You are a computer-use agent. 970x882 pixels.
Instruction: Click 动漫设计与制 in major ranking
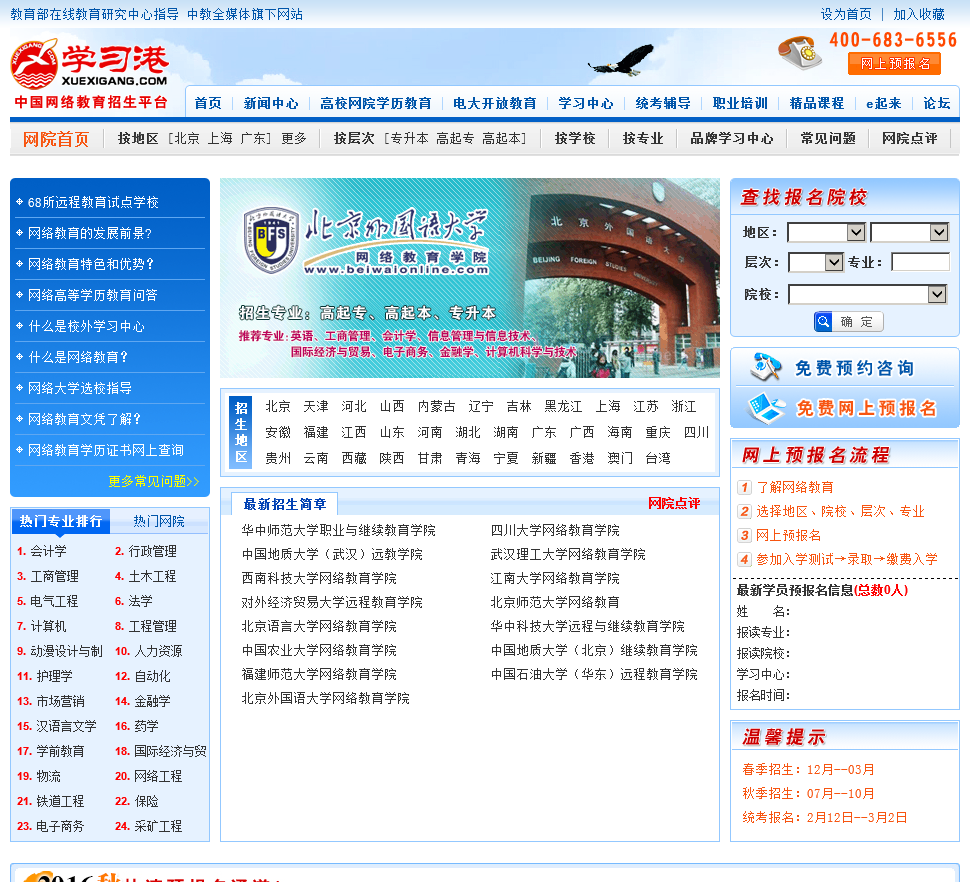click(x=66, y=651)
